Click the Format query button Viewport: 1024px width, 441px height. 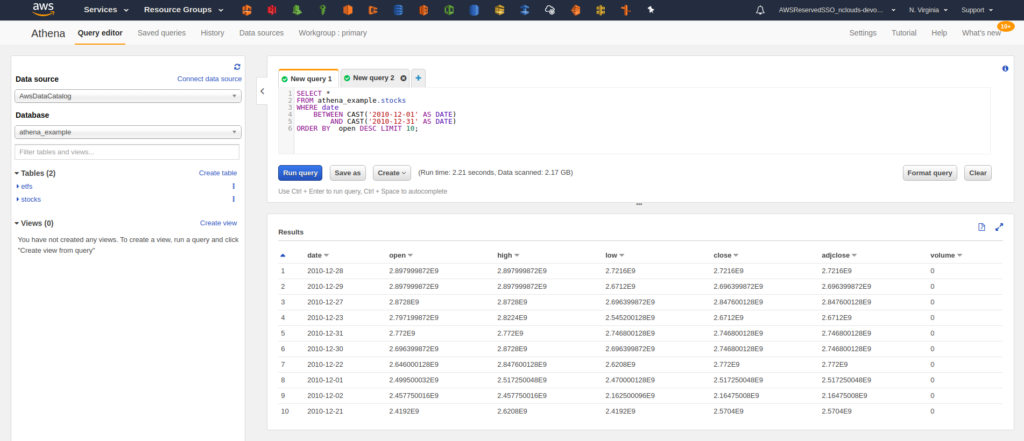coord(930,173)
